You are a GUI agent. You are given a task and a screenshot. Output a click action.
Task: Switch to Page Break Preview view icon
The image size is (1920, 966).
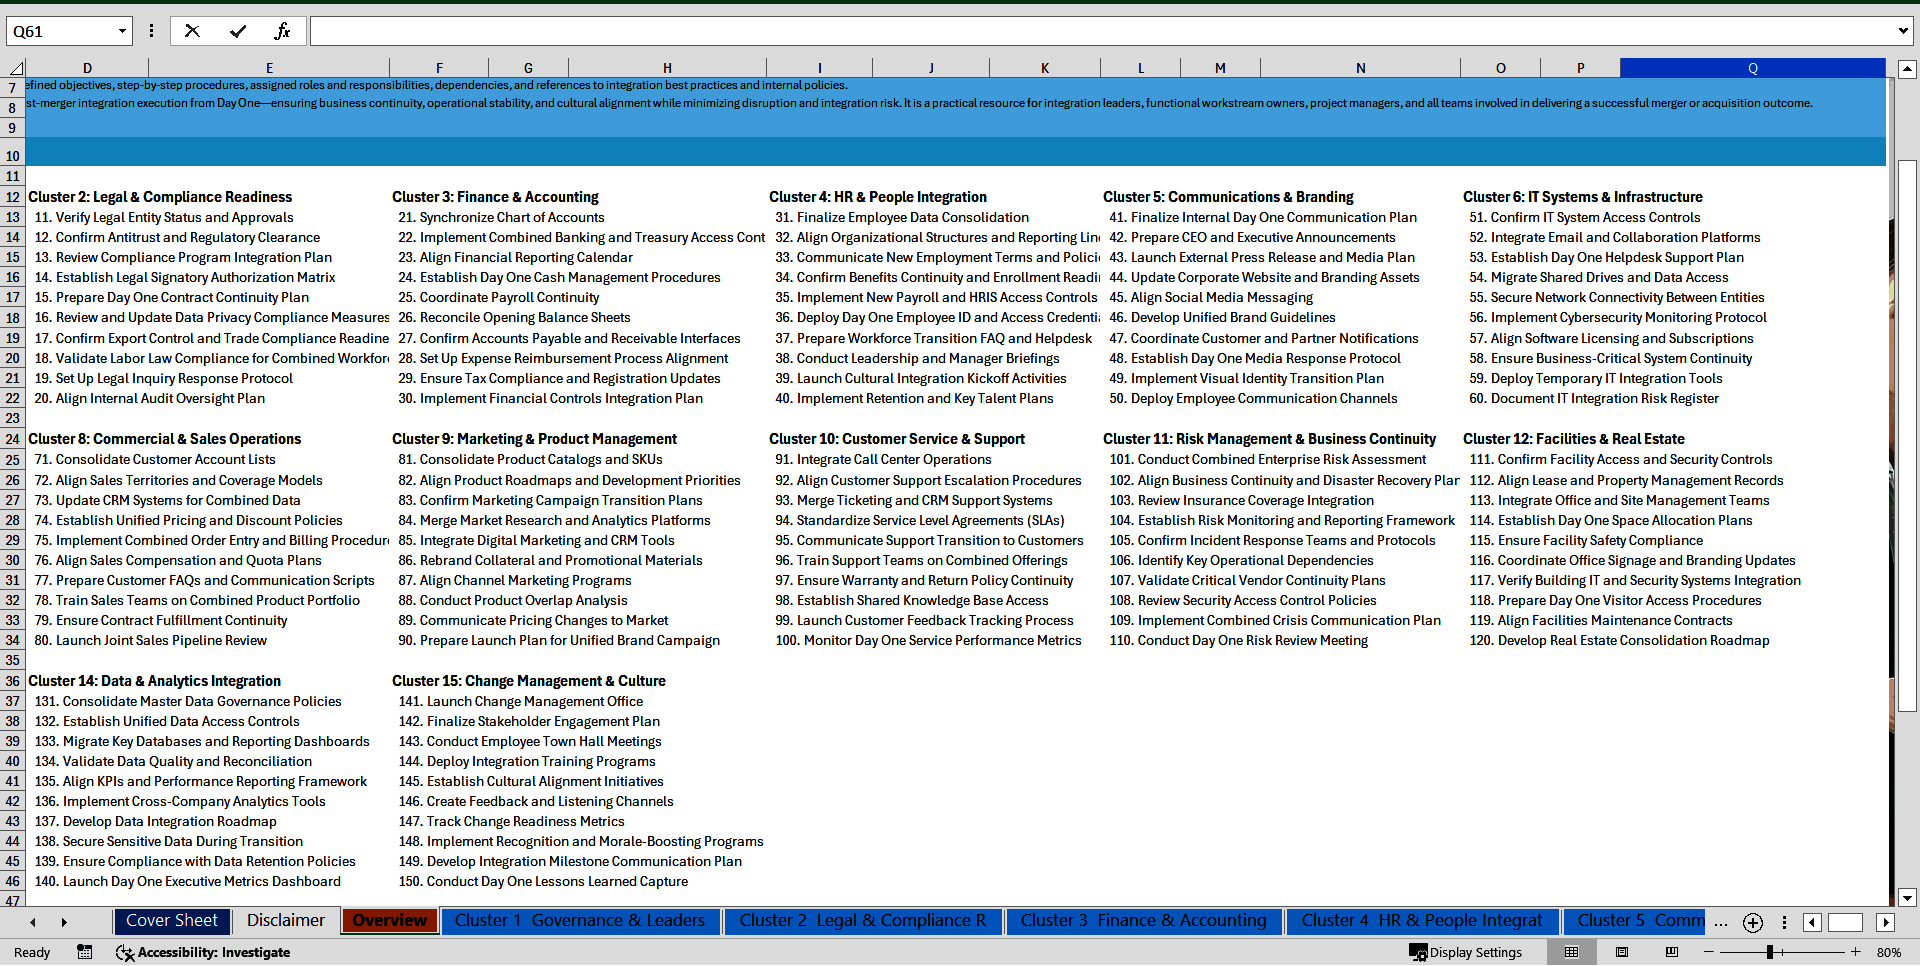point(1672,952)
